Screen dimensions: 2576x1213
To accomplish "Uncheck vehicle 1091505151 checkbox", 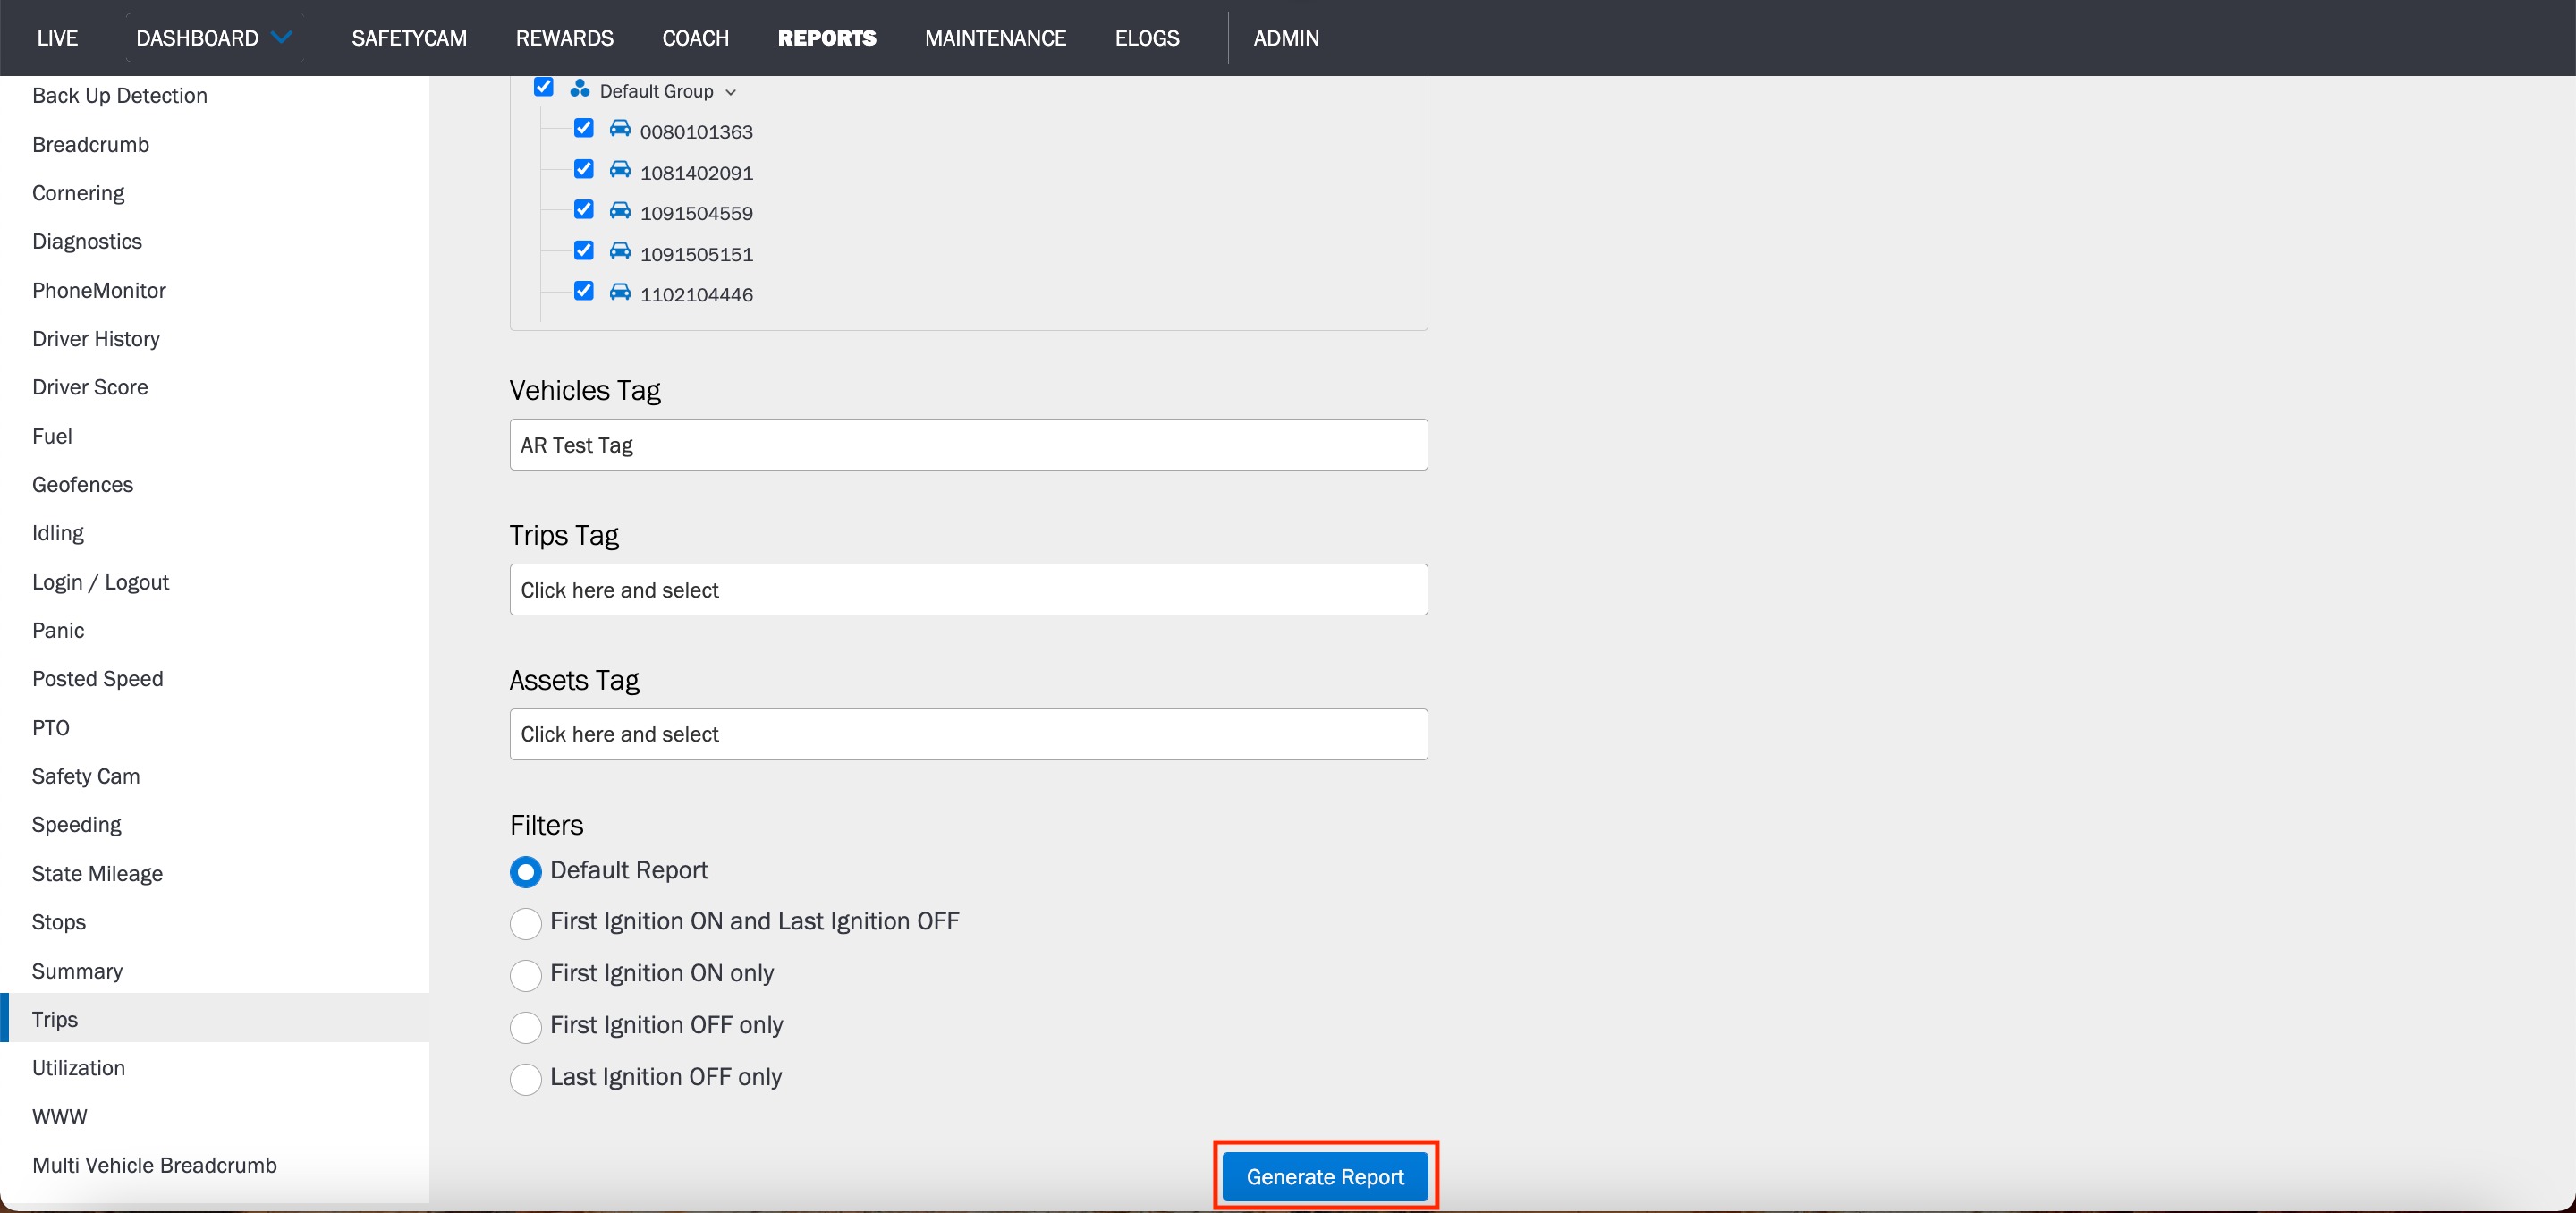I will pos(584,250).
